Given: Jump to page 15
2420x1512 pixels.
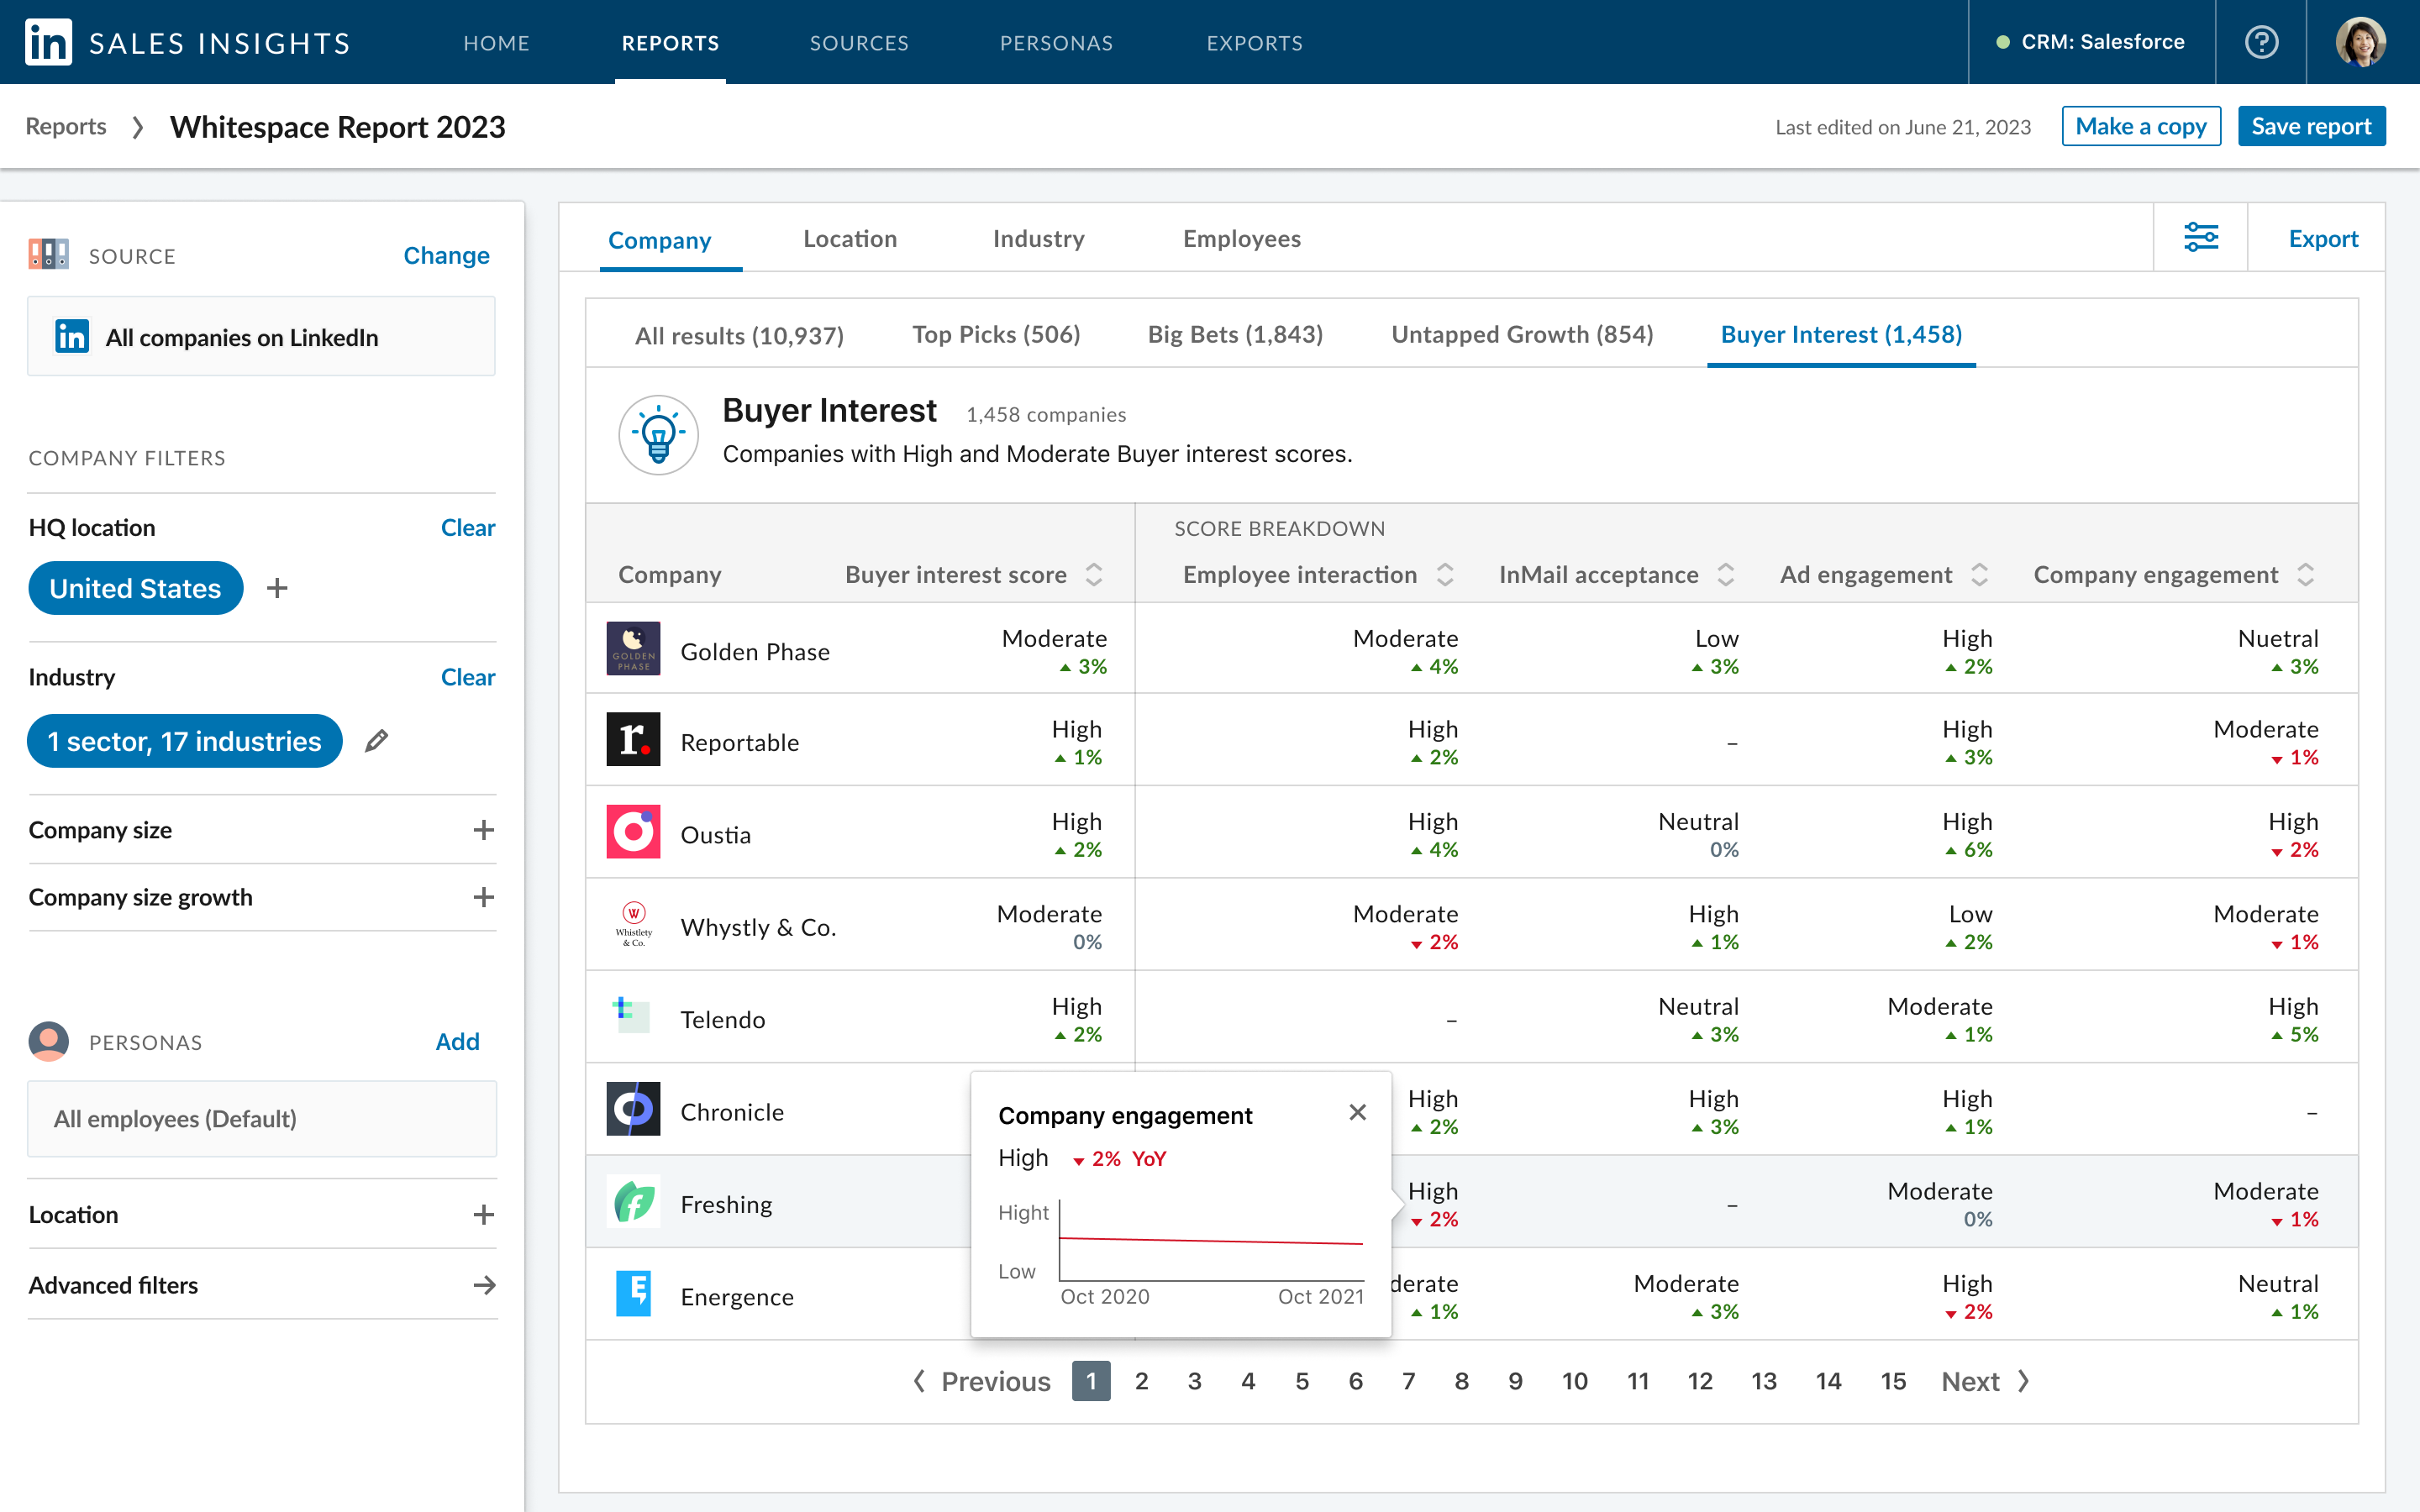Looking at the screenshot, I should pos(1892,1381).
